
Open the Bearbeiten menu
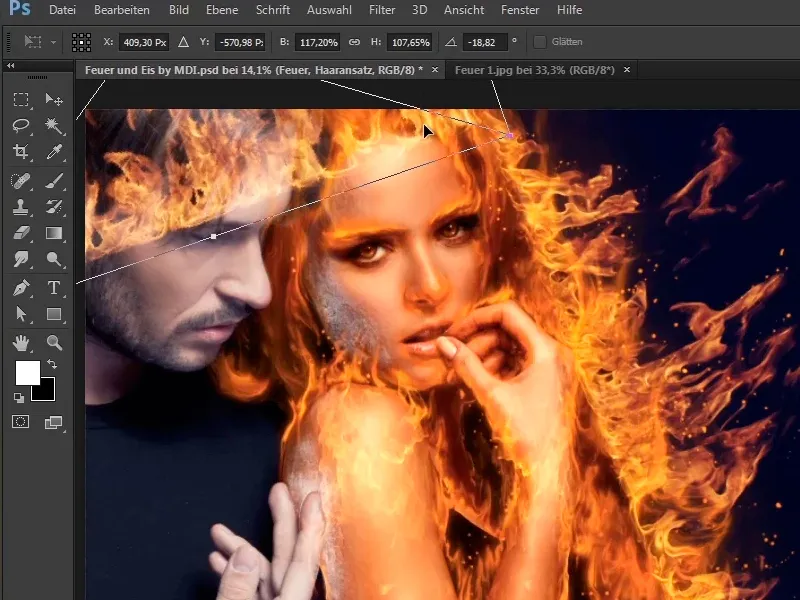(x=122, y=10)
